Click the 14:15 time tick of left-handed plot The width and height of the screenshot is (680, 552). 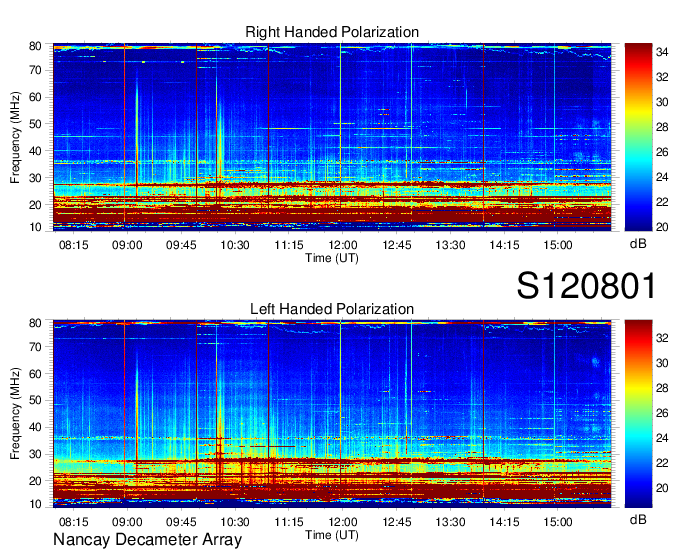[504, 522]
